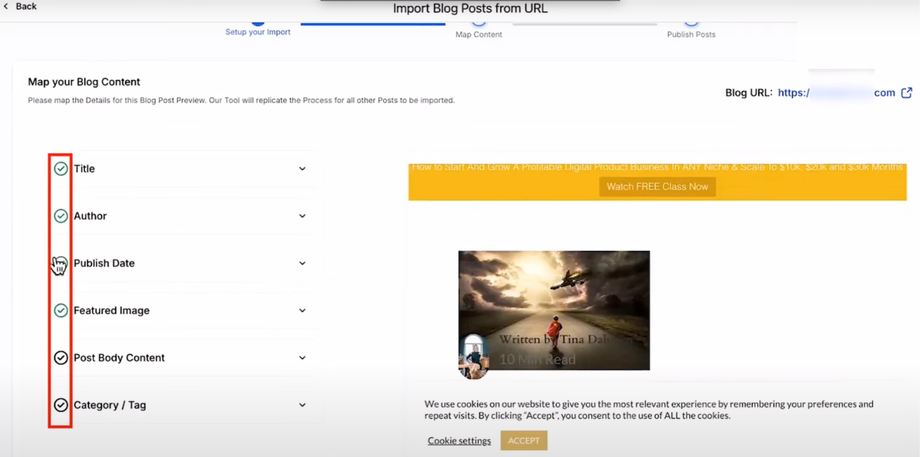Click the Map your Blog Content heading
The height and width of the screenshot is (457, 920).
point(84,82)
